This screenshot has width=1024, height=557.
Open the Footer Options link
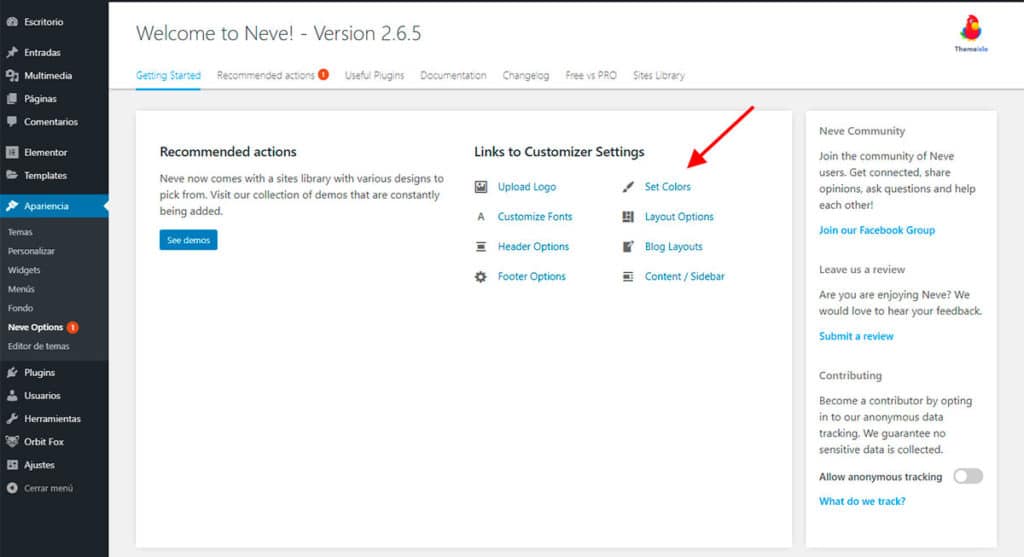point(532,277)
